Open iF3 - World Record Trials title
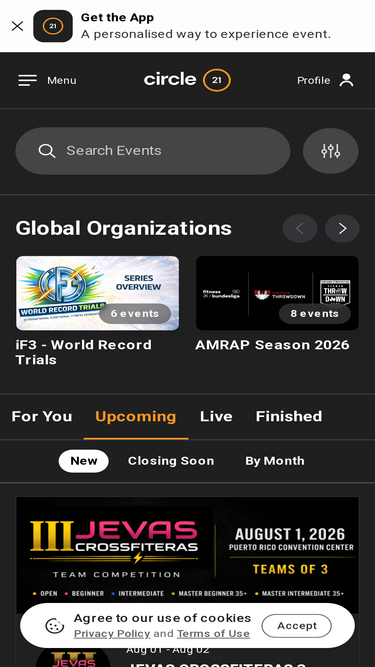The height and width of the screenshot is (667, 375). (83, 352)
